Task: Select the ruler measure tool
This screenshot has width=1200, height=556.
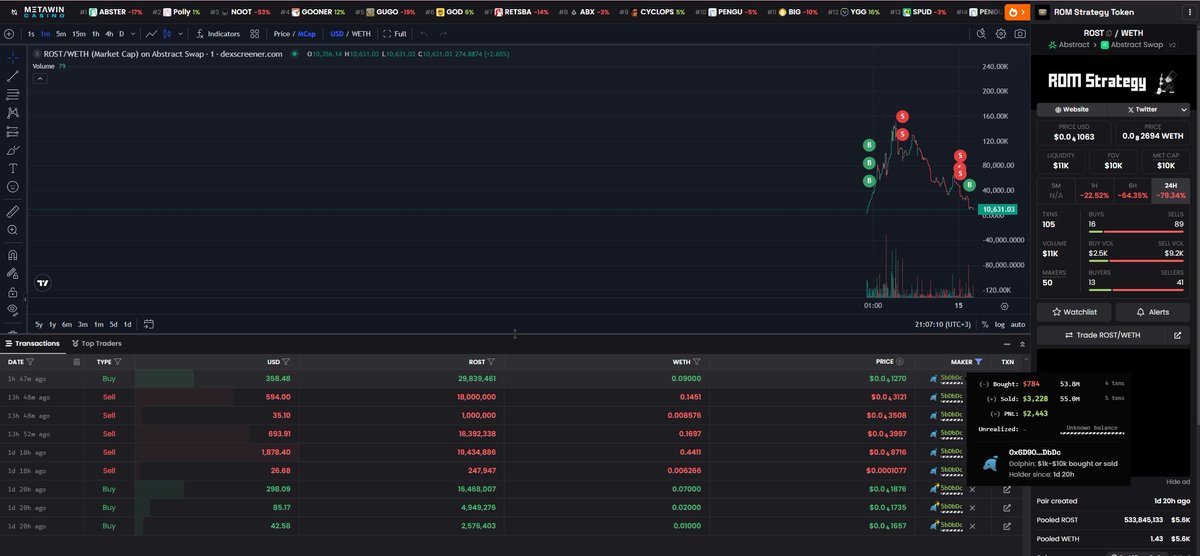Action: point(12,211)
